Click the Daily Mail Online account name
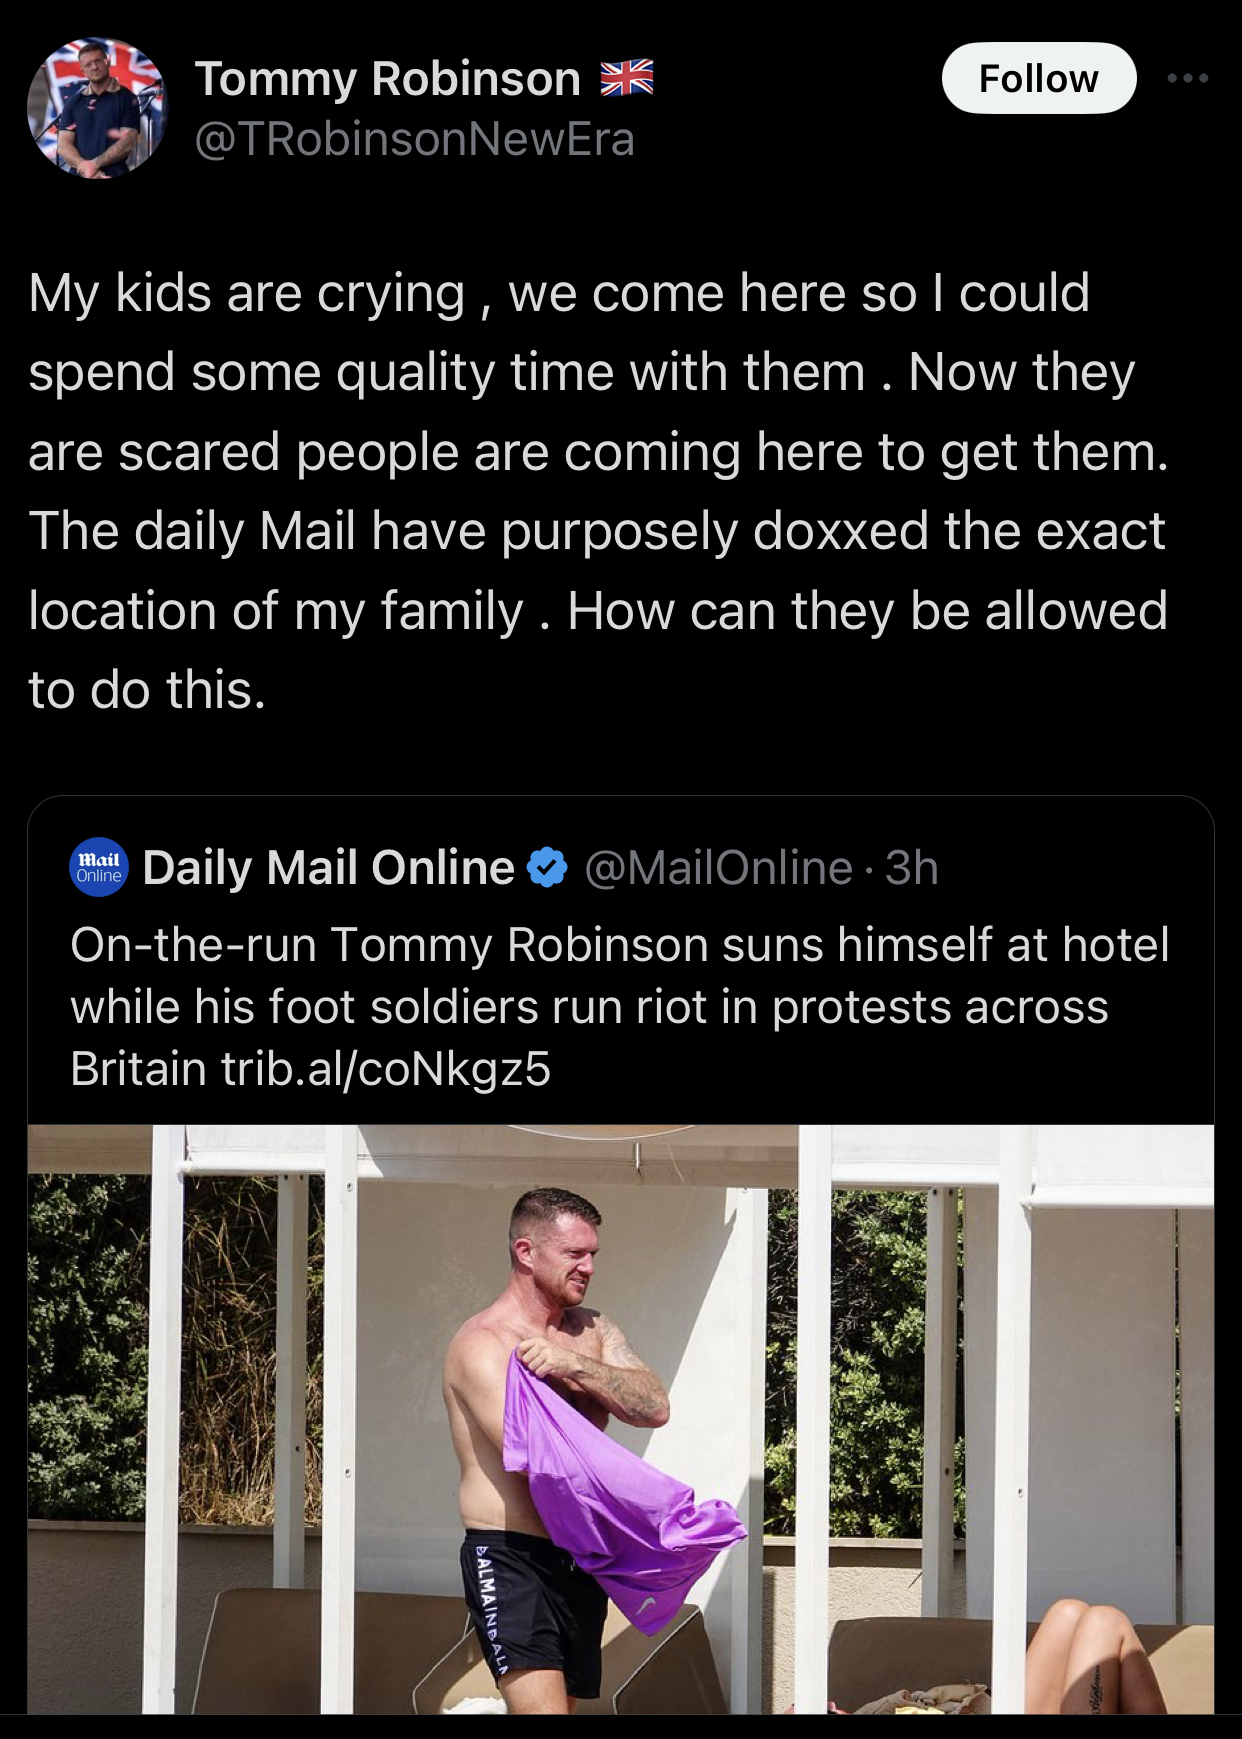This screenshot has height=1739, width=1242. [328, 868]
